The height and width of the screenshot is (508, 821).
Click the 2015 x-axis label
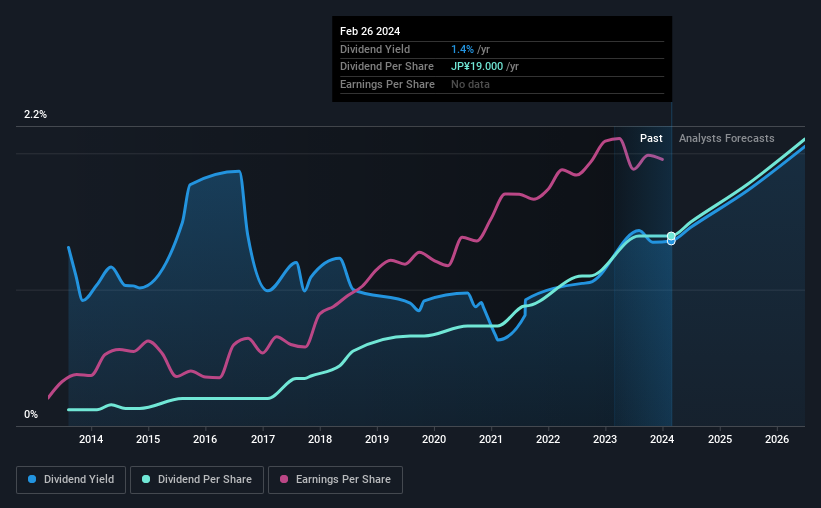(x=148, y=439)
